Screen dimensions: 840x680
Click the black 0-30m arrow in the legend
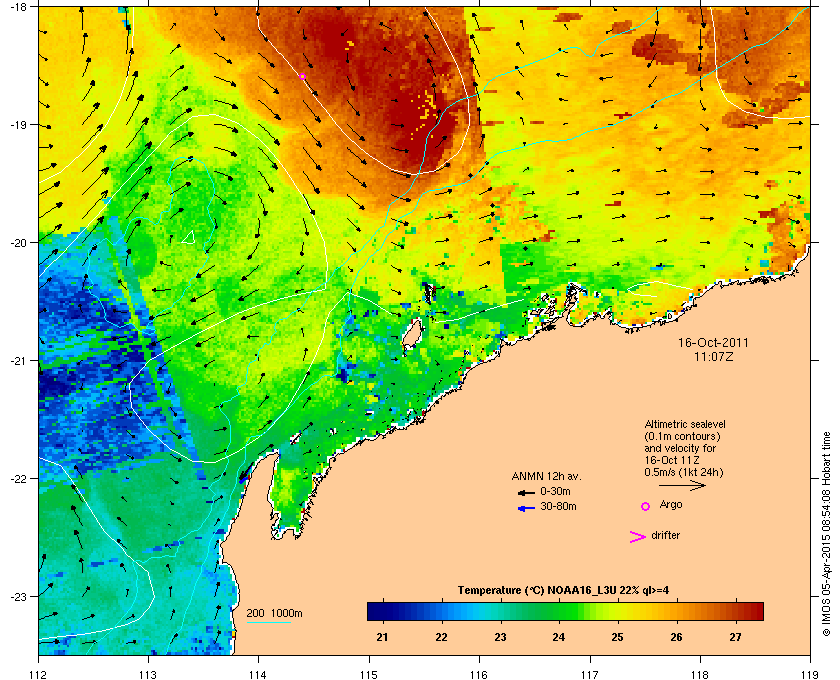tap(526, 492)
